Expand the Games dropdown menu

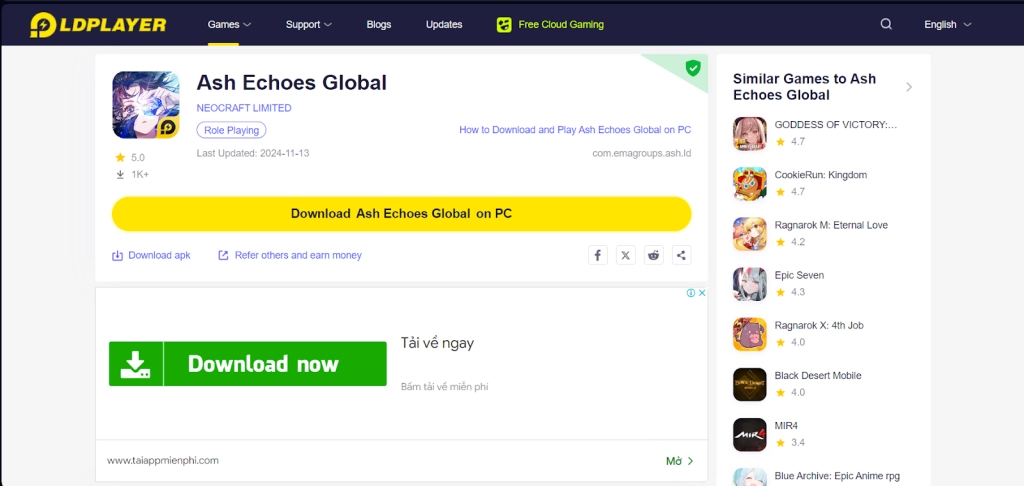tap(229, 24)
